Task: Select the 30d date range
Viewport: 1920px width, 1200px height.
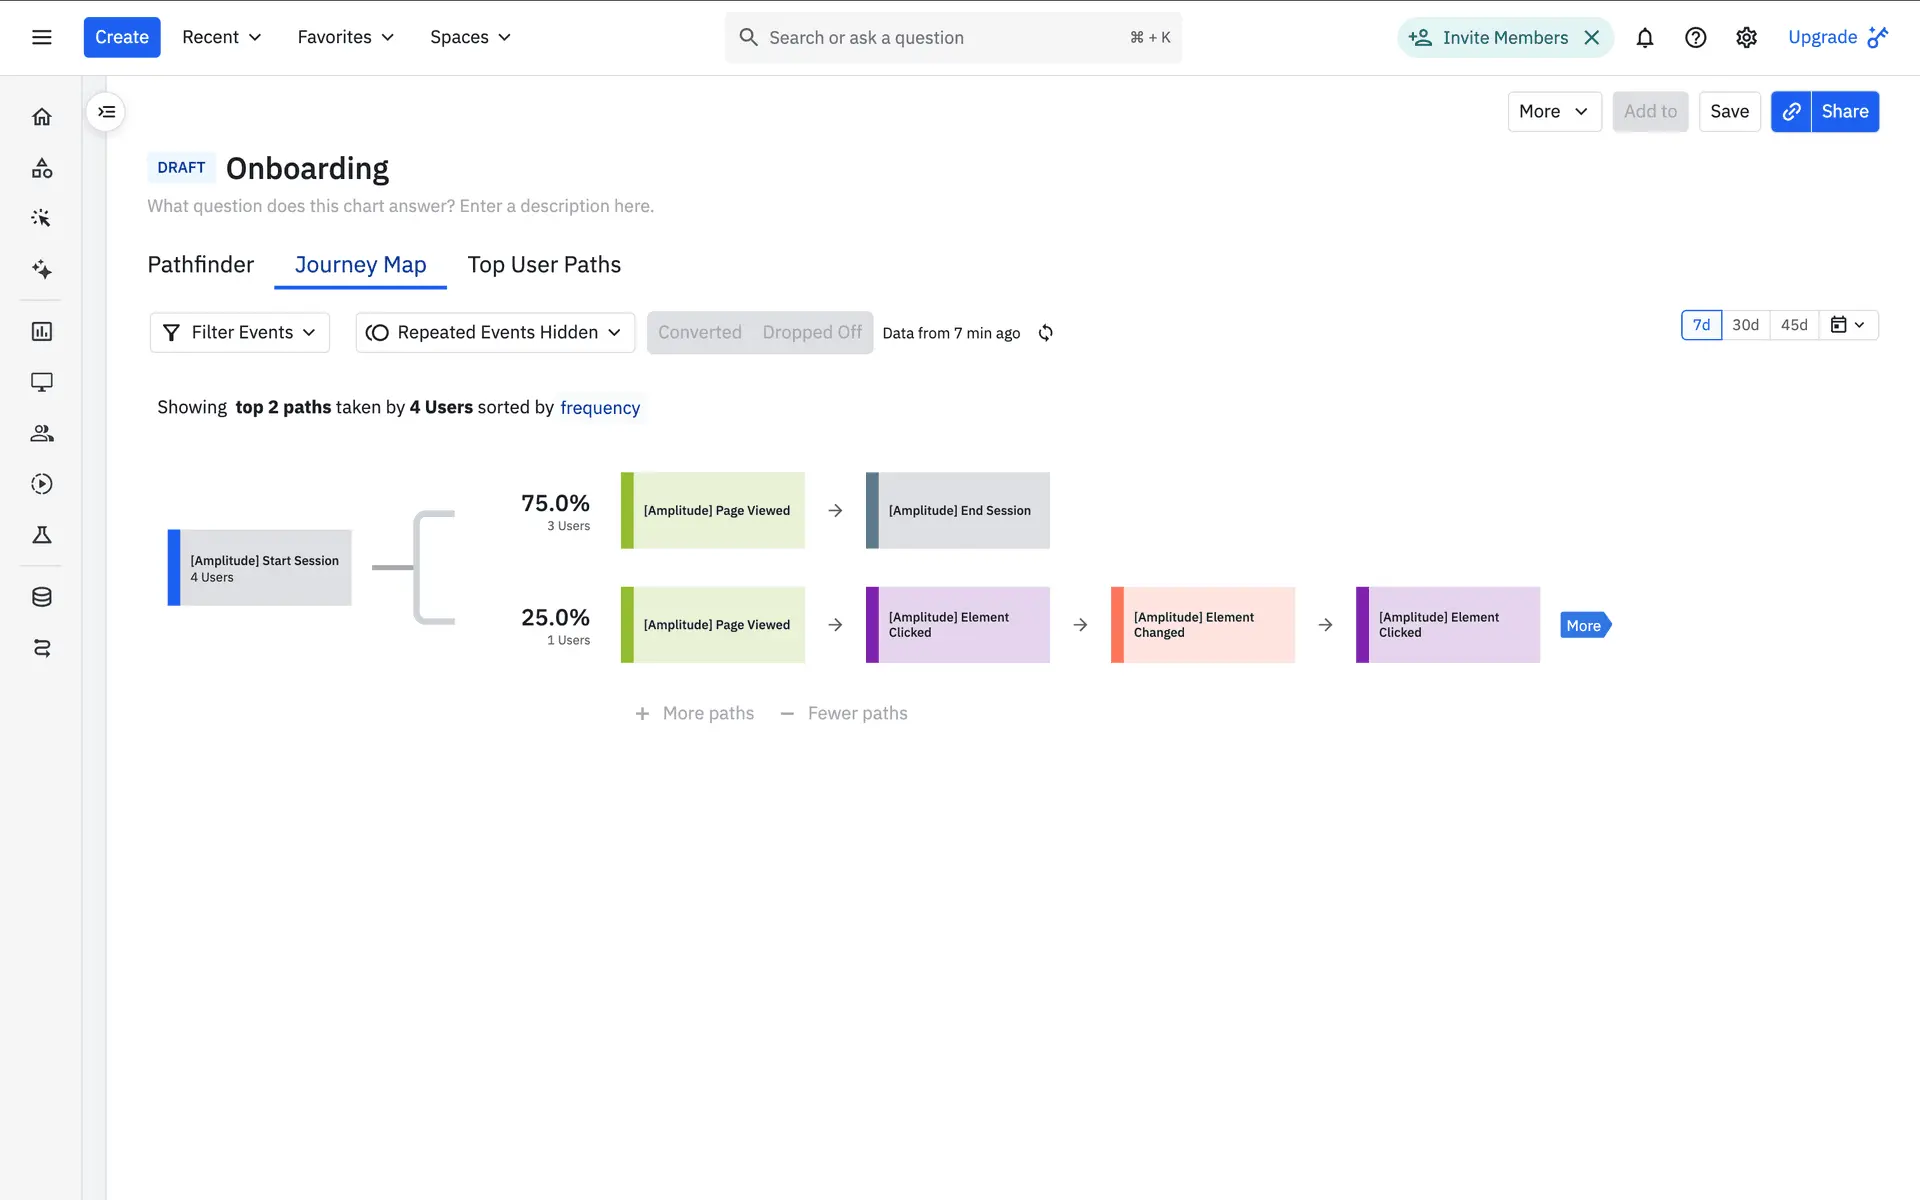Action: (x=1745, y=325)
